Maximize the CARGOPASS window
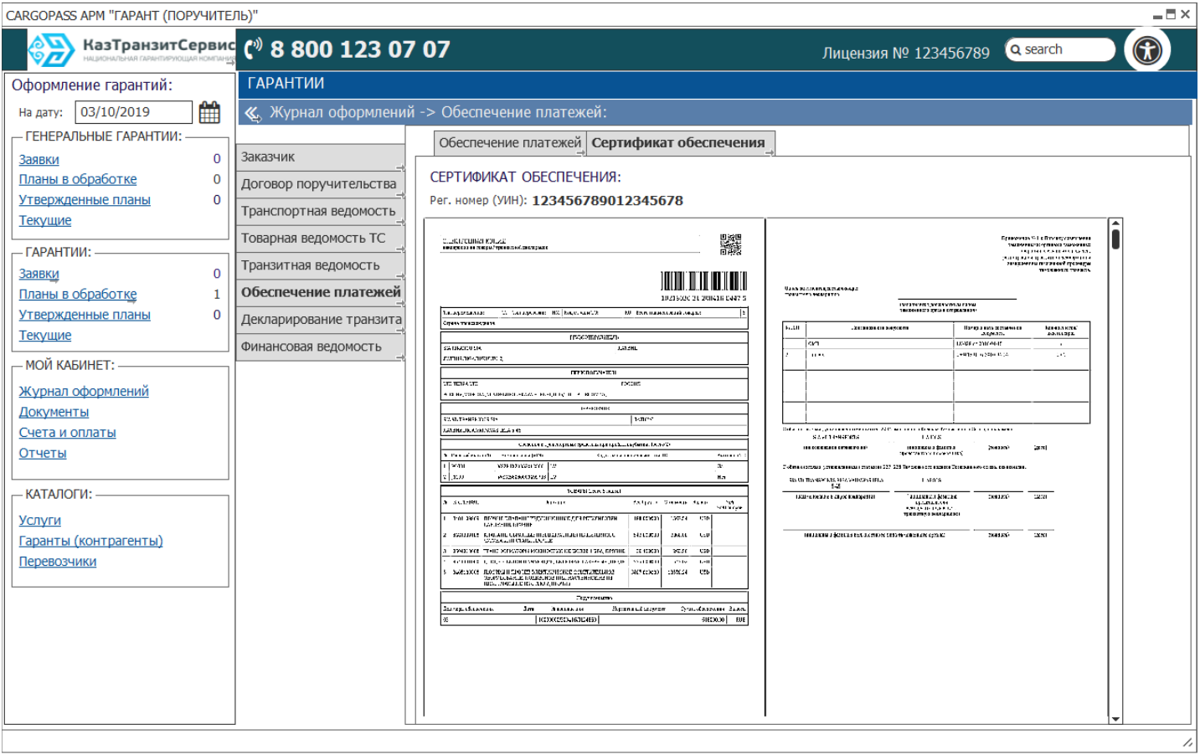 (1170, 15)
